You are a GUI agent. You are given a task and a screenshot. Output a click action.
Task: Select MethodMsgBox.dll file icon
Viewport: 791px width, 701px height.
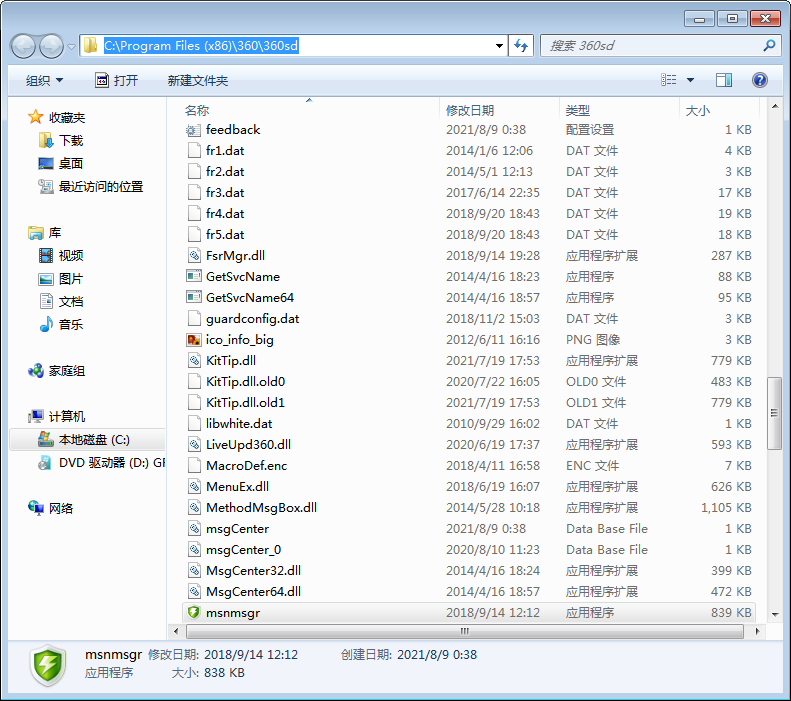[x=194, y=508]
